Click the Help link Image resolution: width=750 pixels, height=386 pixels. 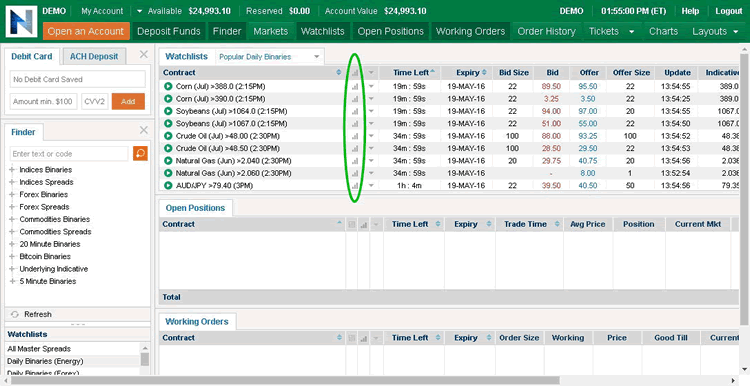[690, 11]
